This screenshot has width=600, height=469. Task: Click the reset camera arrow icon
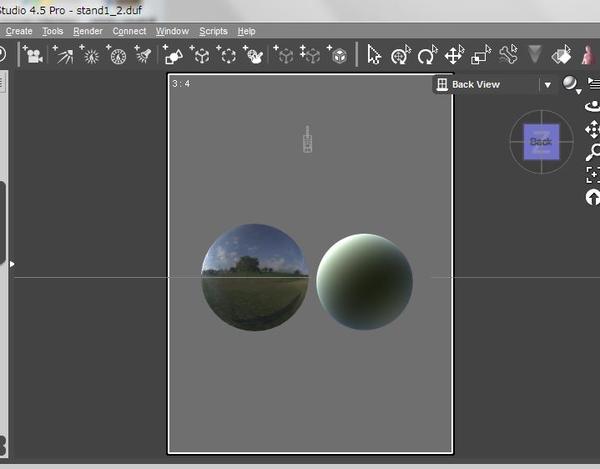click(x=593, y=197)
